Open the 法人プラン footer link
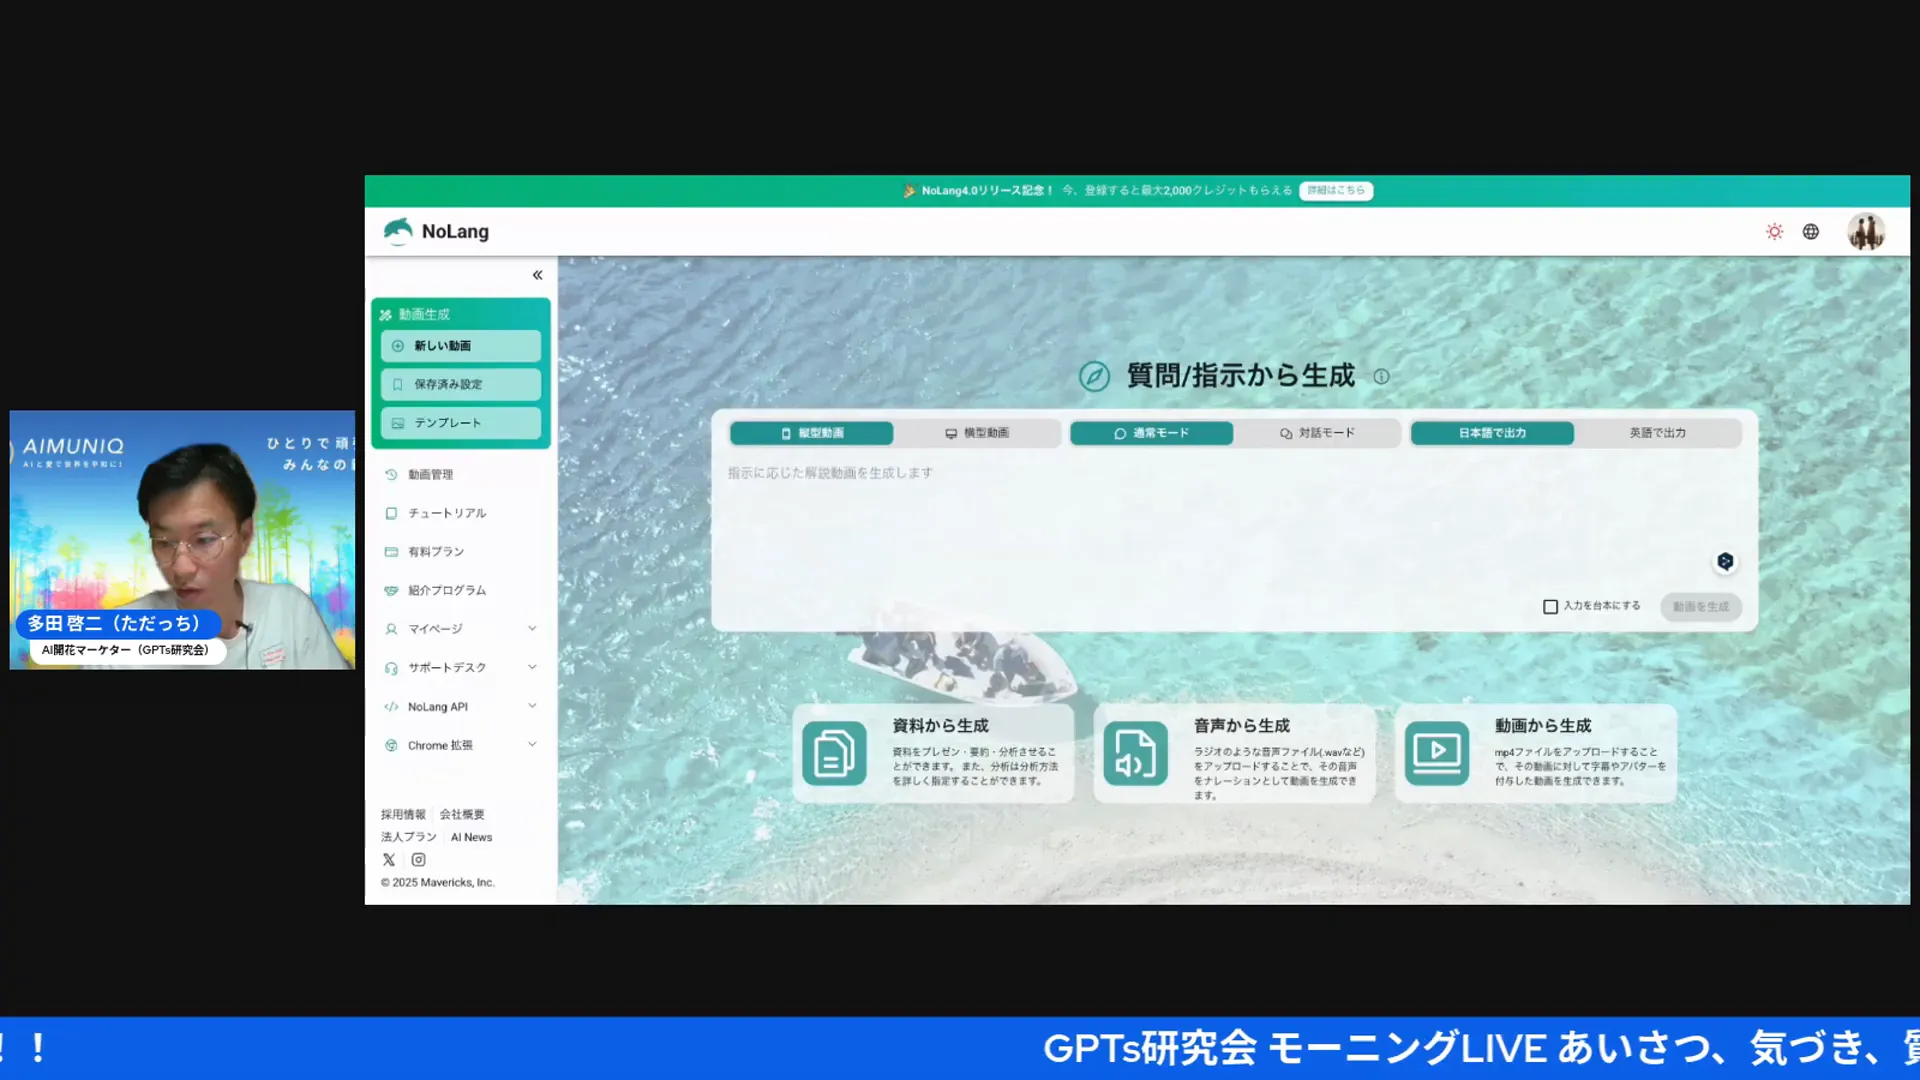The height and width of the screenshot is (1080, 1920). click(x=408, y=837)
